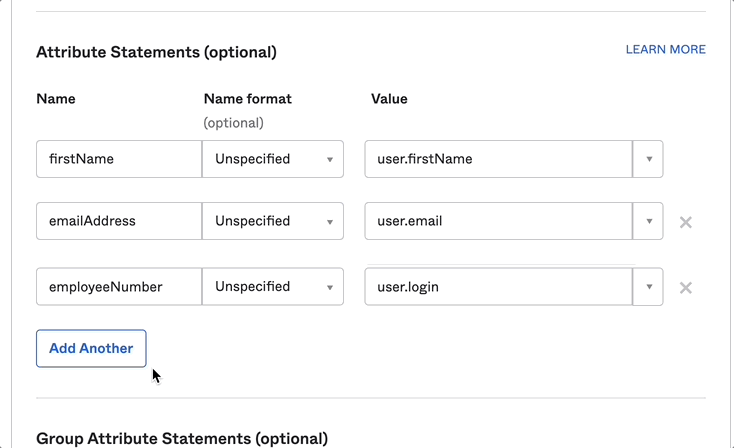Show value options arrow next to user.login

tap(648, 287)
